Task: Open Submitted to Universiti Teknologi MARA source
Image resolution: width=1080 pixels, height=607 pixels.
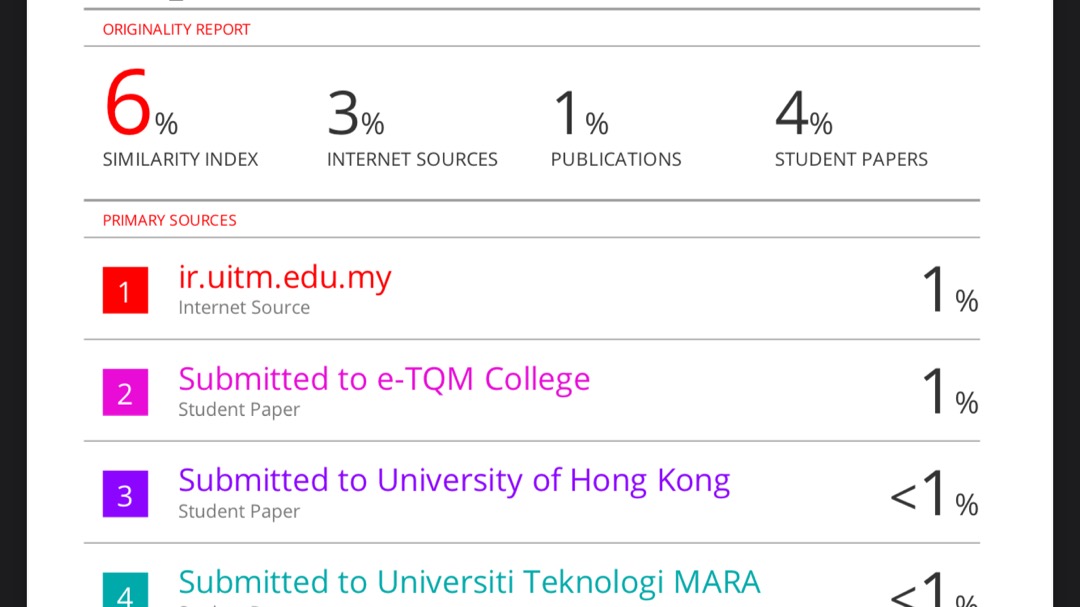Action: coord(469,582)
